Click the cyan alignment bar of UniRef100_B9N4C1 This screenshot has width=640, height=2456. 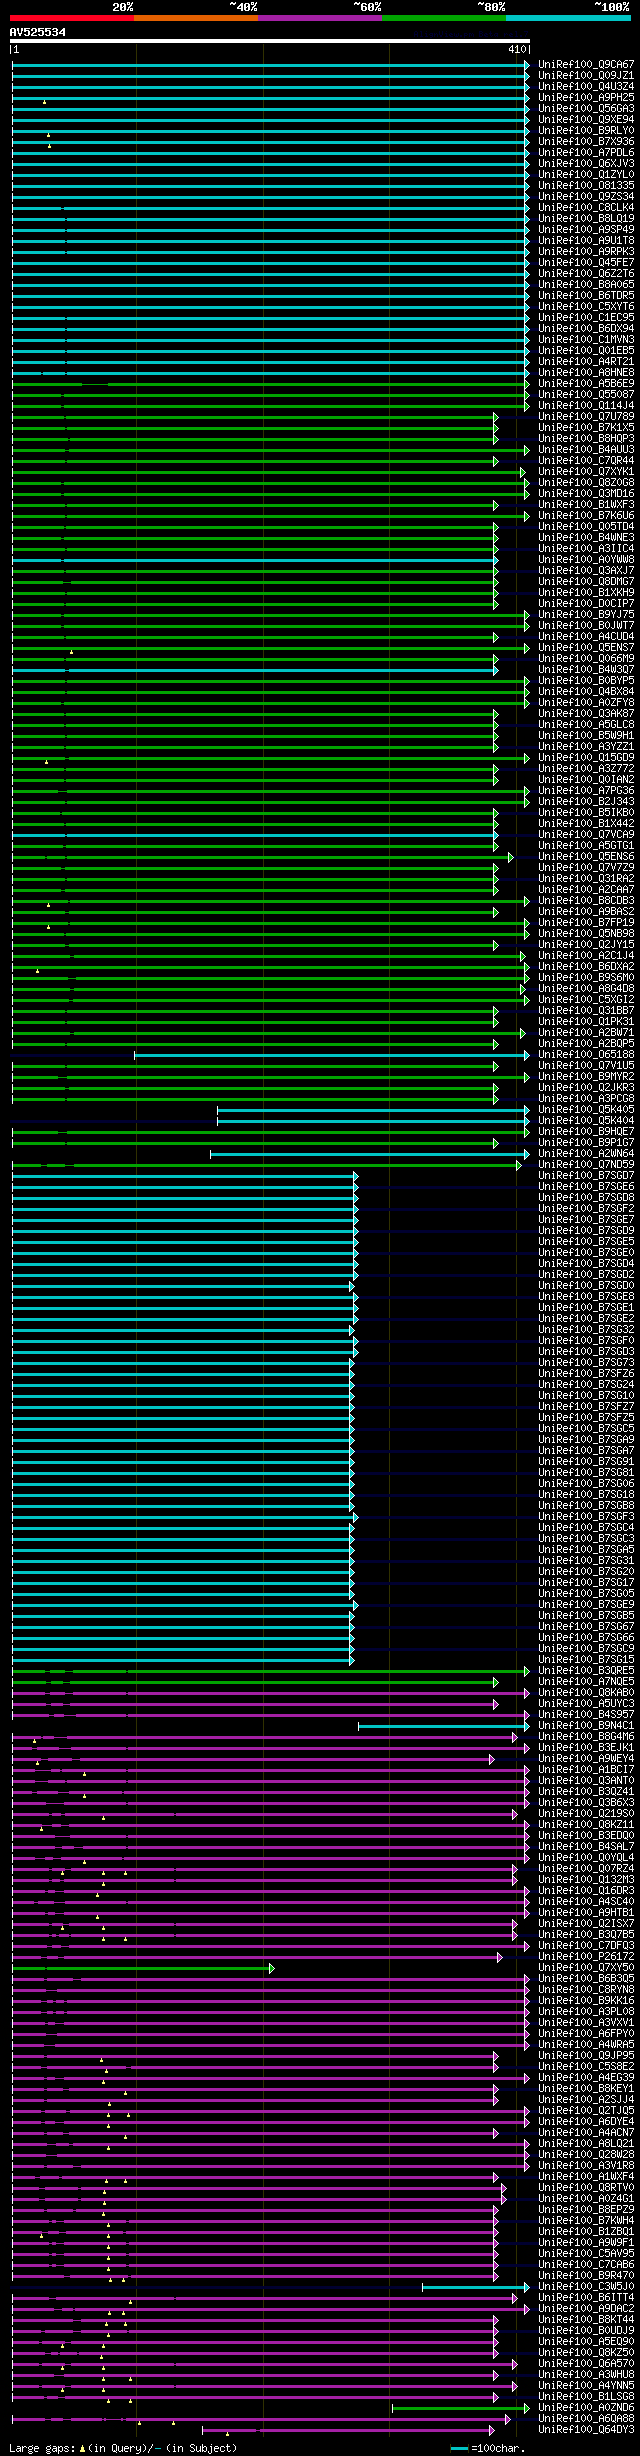pos(443,1725)
